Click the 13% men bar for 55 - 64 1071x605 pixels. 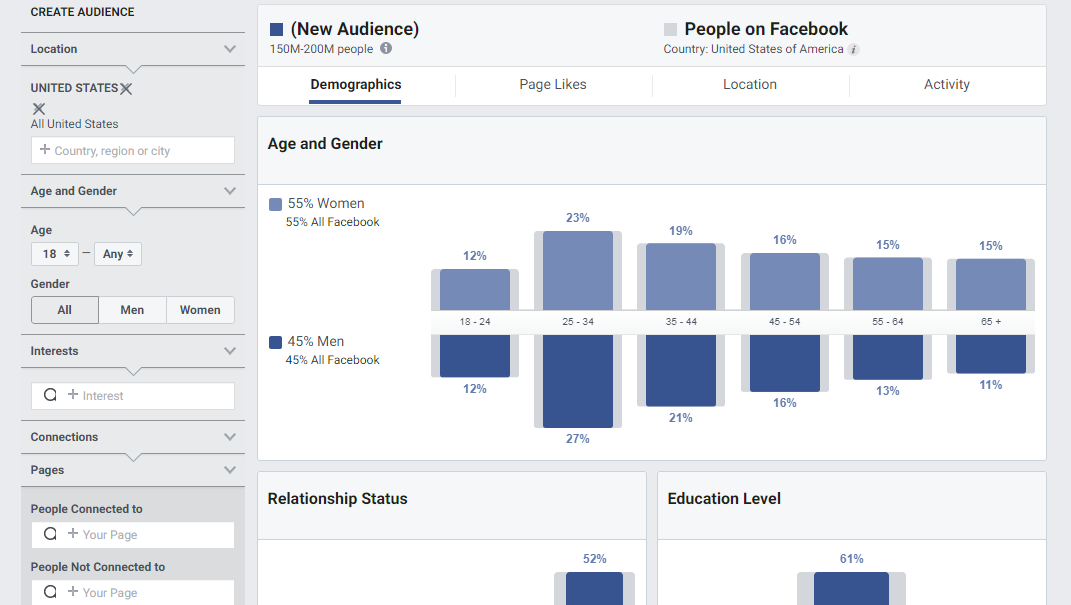(888, 357)
